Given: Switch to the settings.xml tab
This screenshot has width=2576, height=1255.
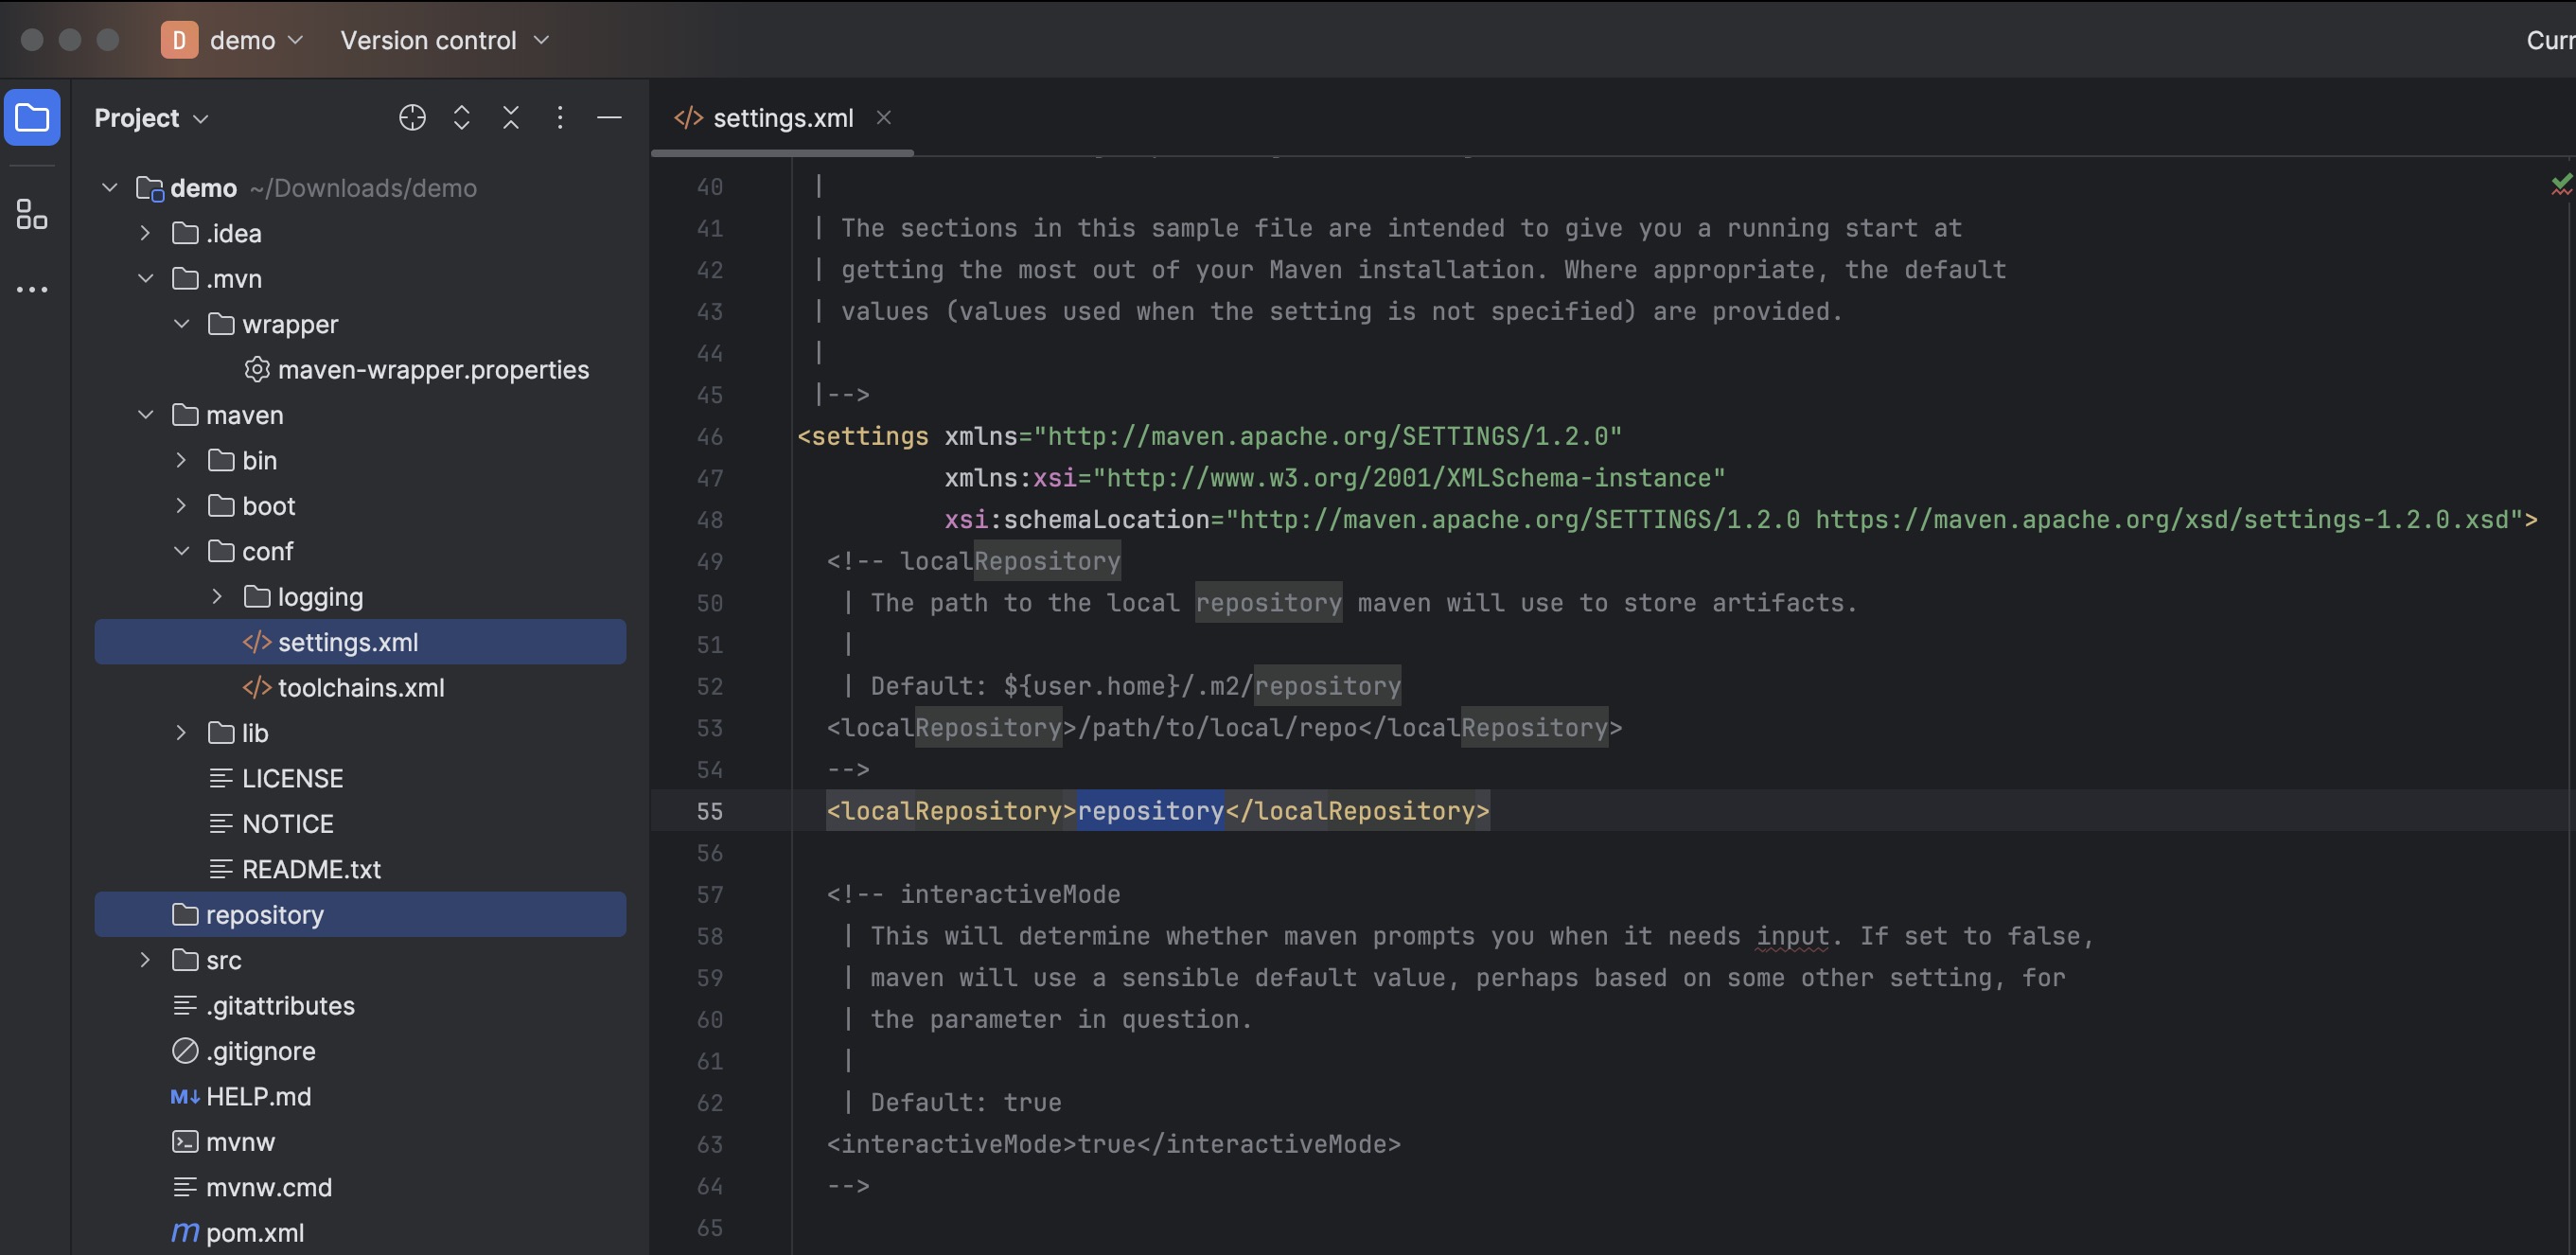Looking at the screenshot, I should point(782,118).
